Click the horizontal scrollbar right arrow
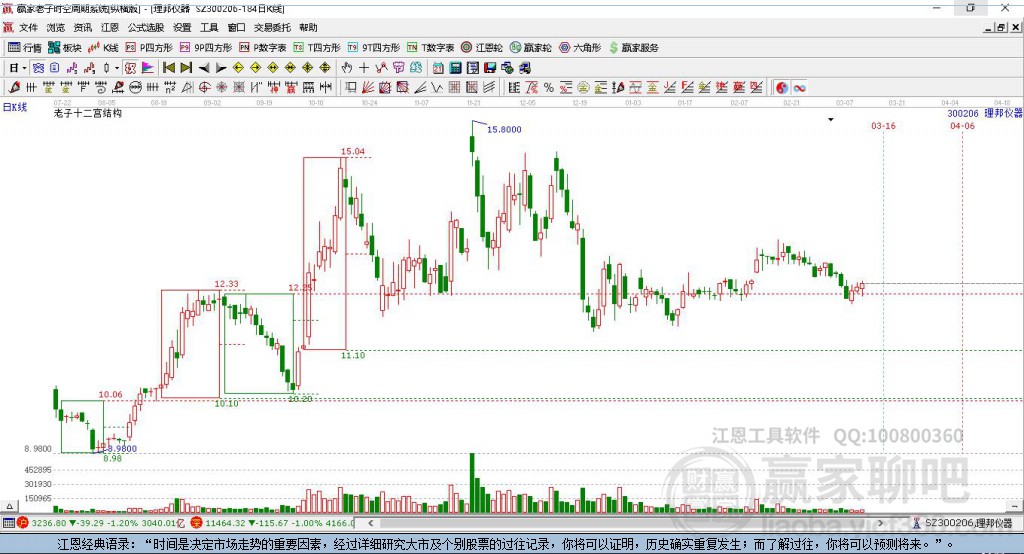This screenshot has width=1024, height=554. pyautogui.click(x=880, y=523)
